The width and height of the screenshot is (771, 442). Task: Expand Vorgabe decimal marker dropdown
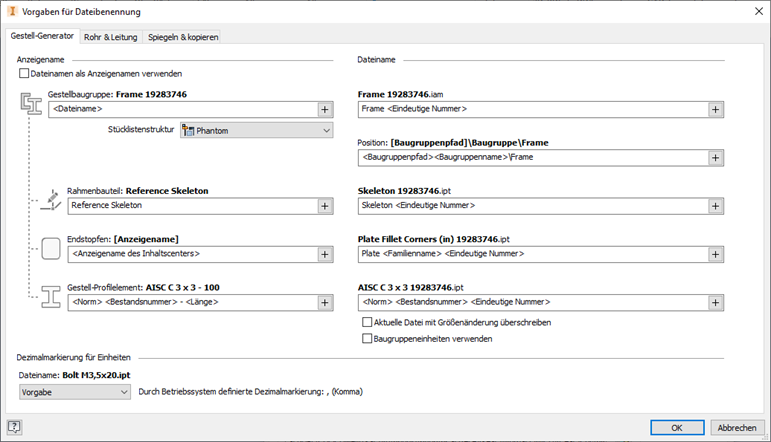point(75,392)
